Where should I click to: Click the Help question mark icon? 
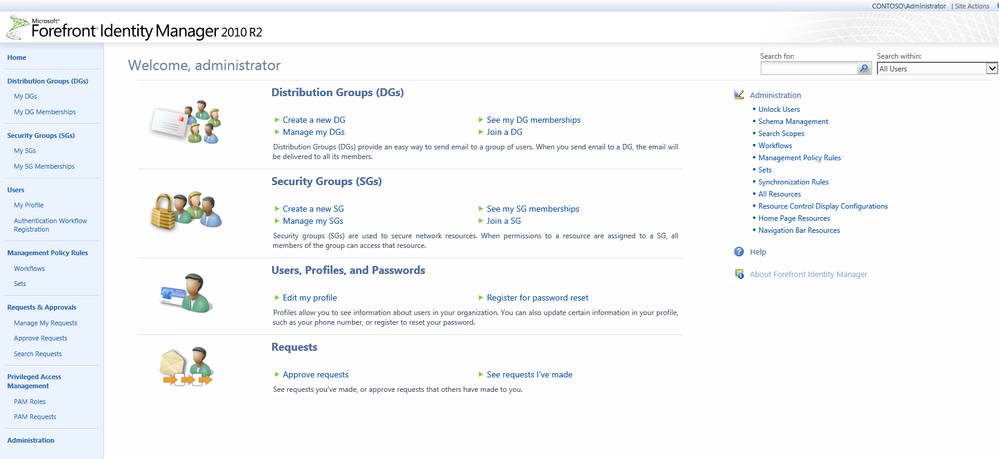click(x=739, y=252)
